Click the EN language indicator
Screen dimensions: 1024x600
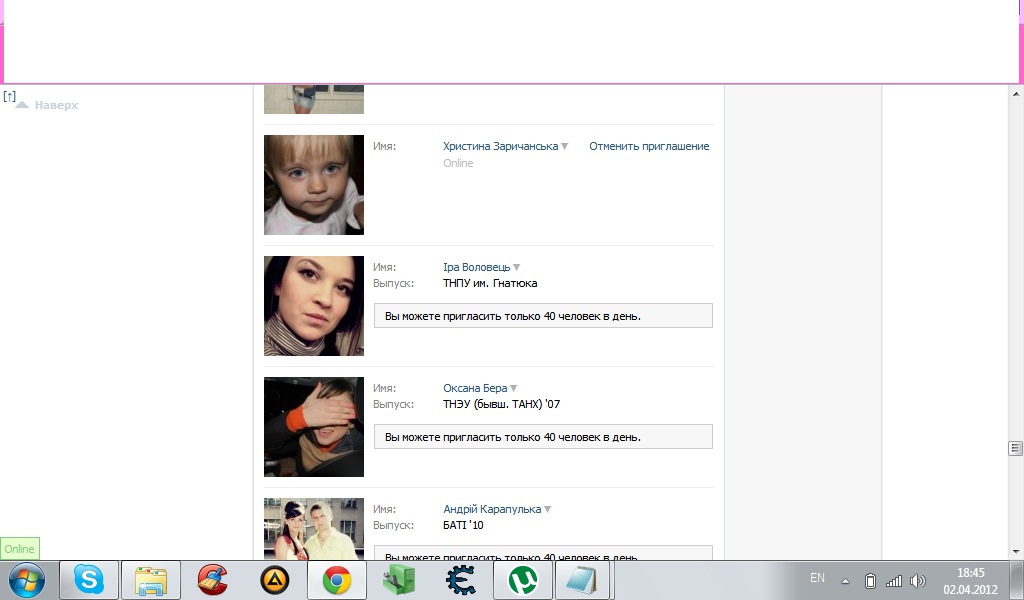pos(817,578)
